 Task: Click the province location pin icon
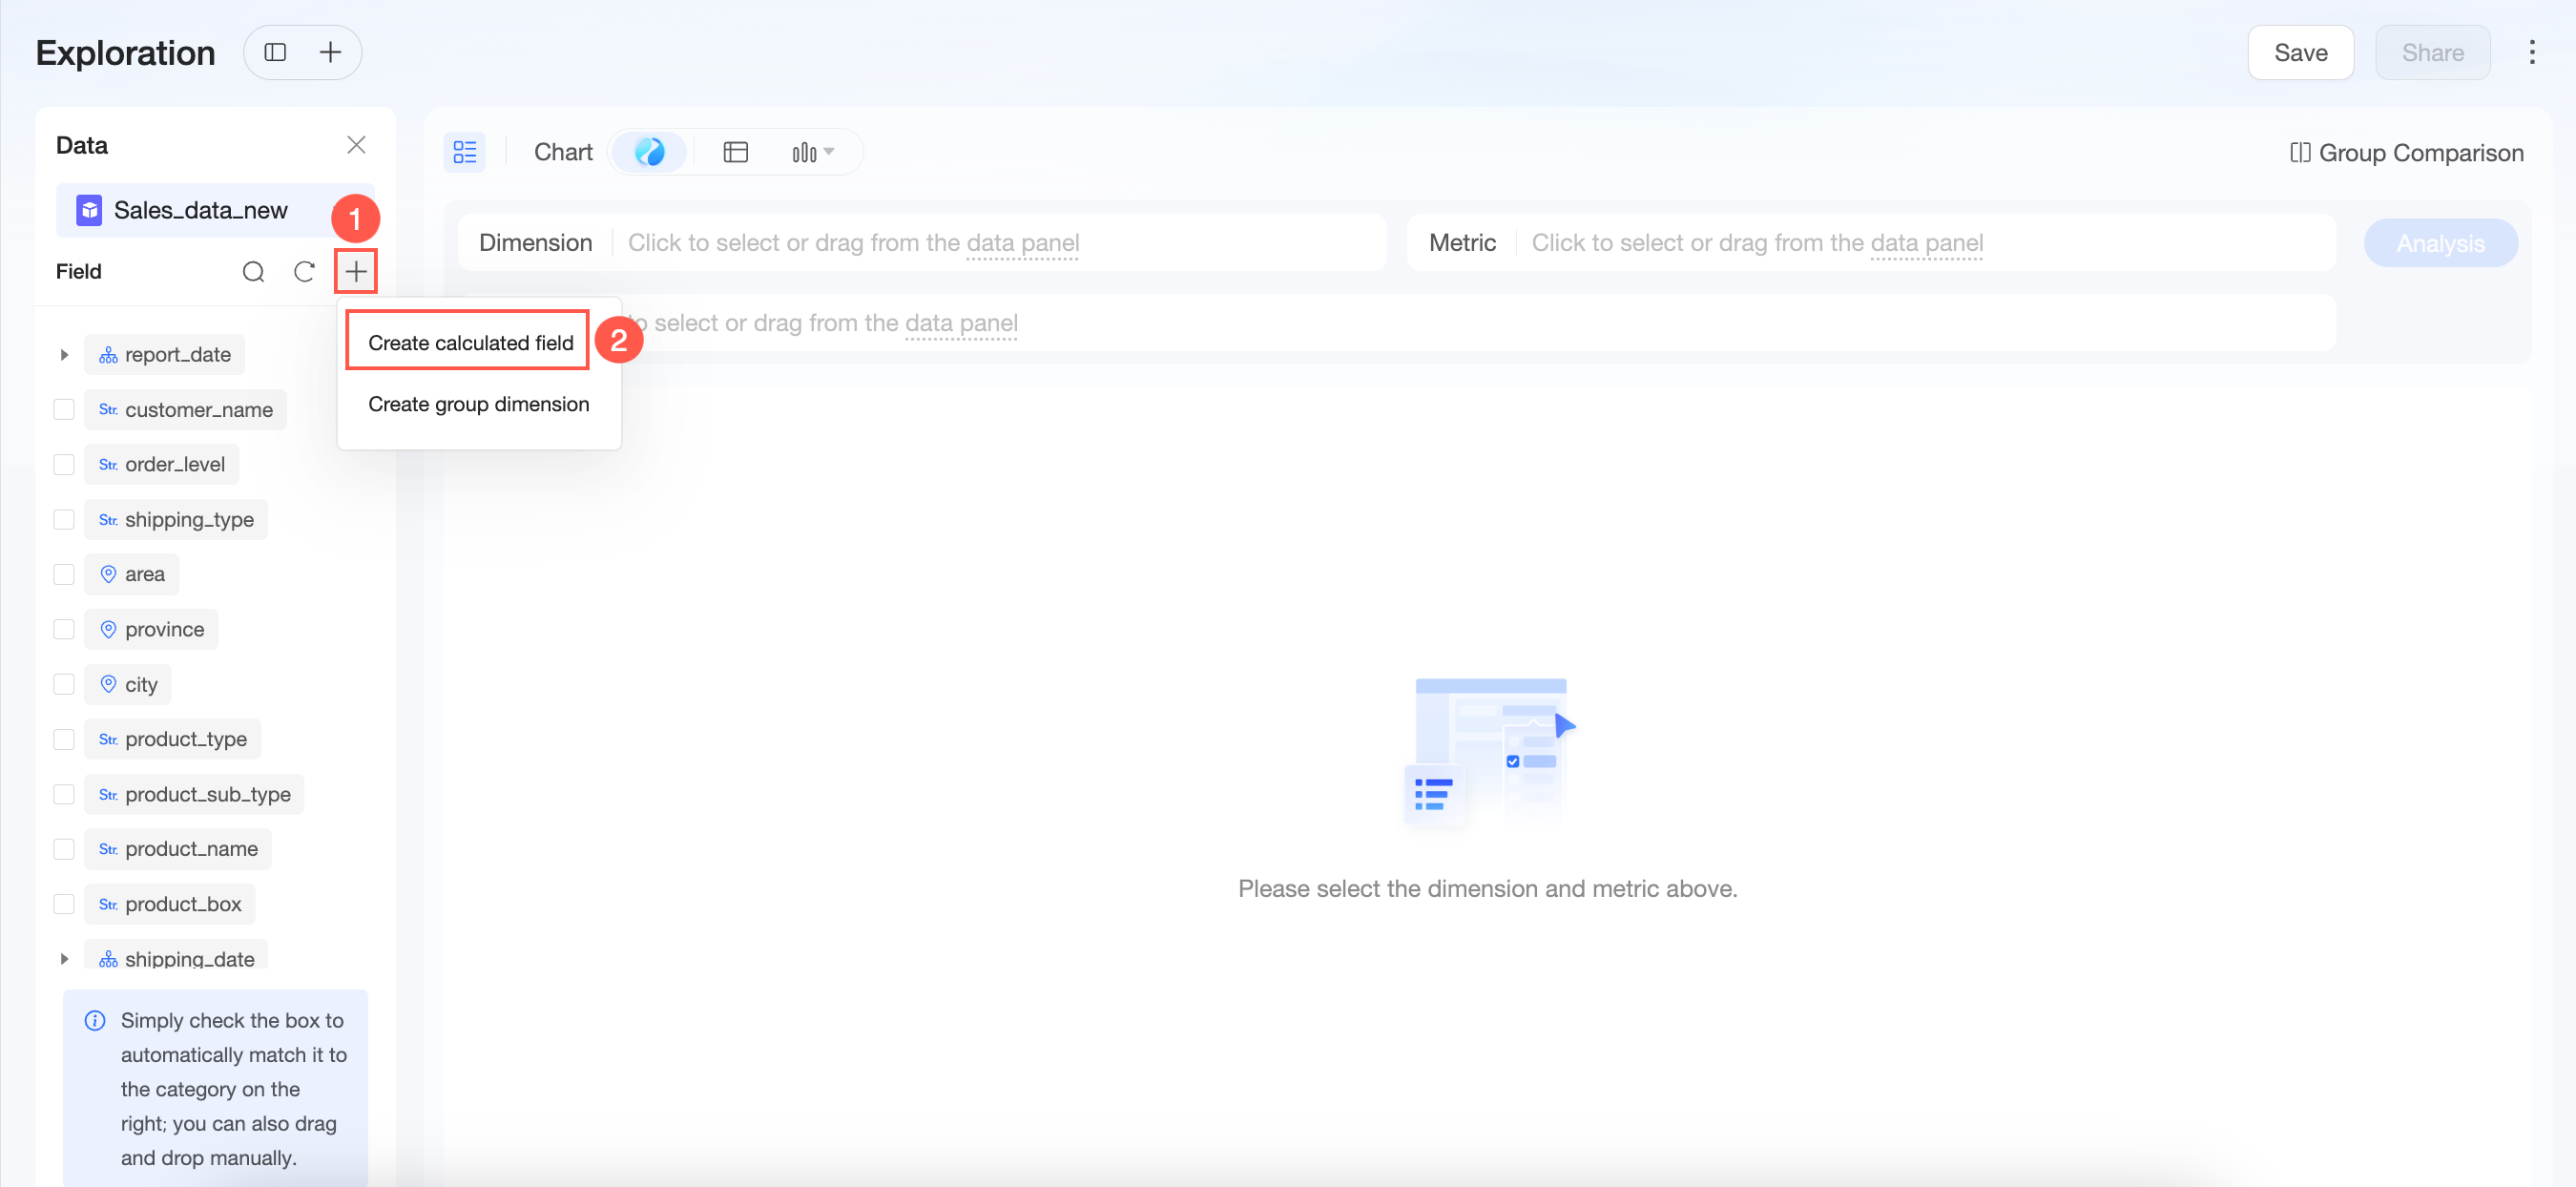pos(108,629)
